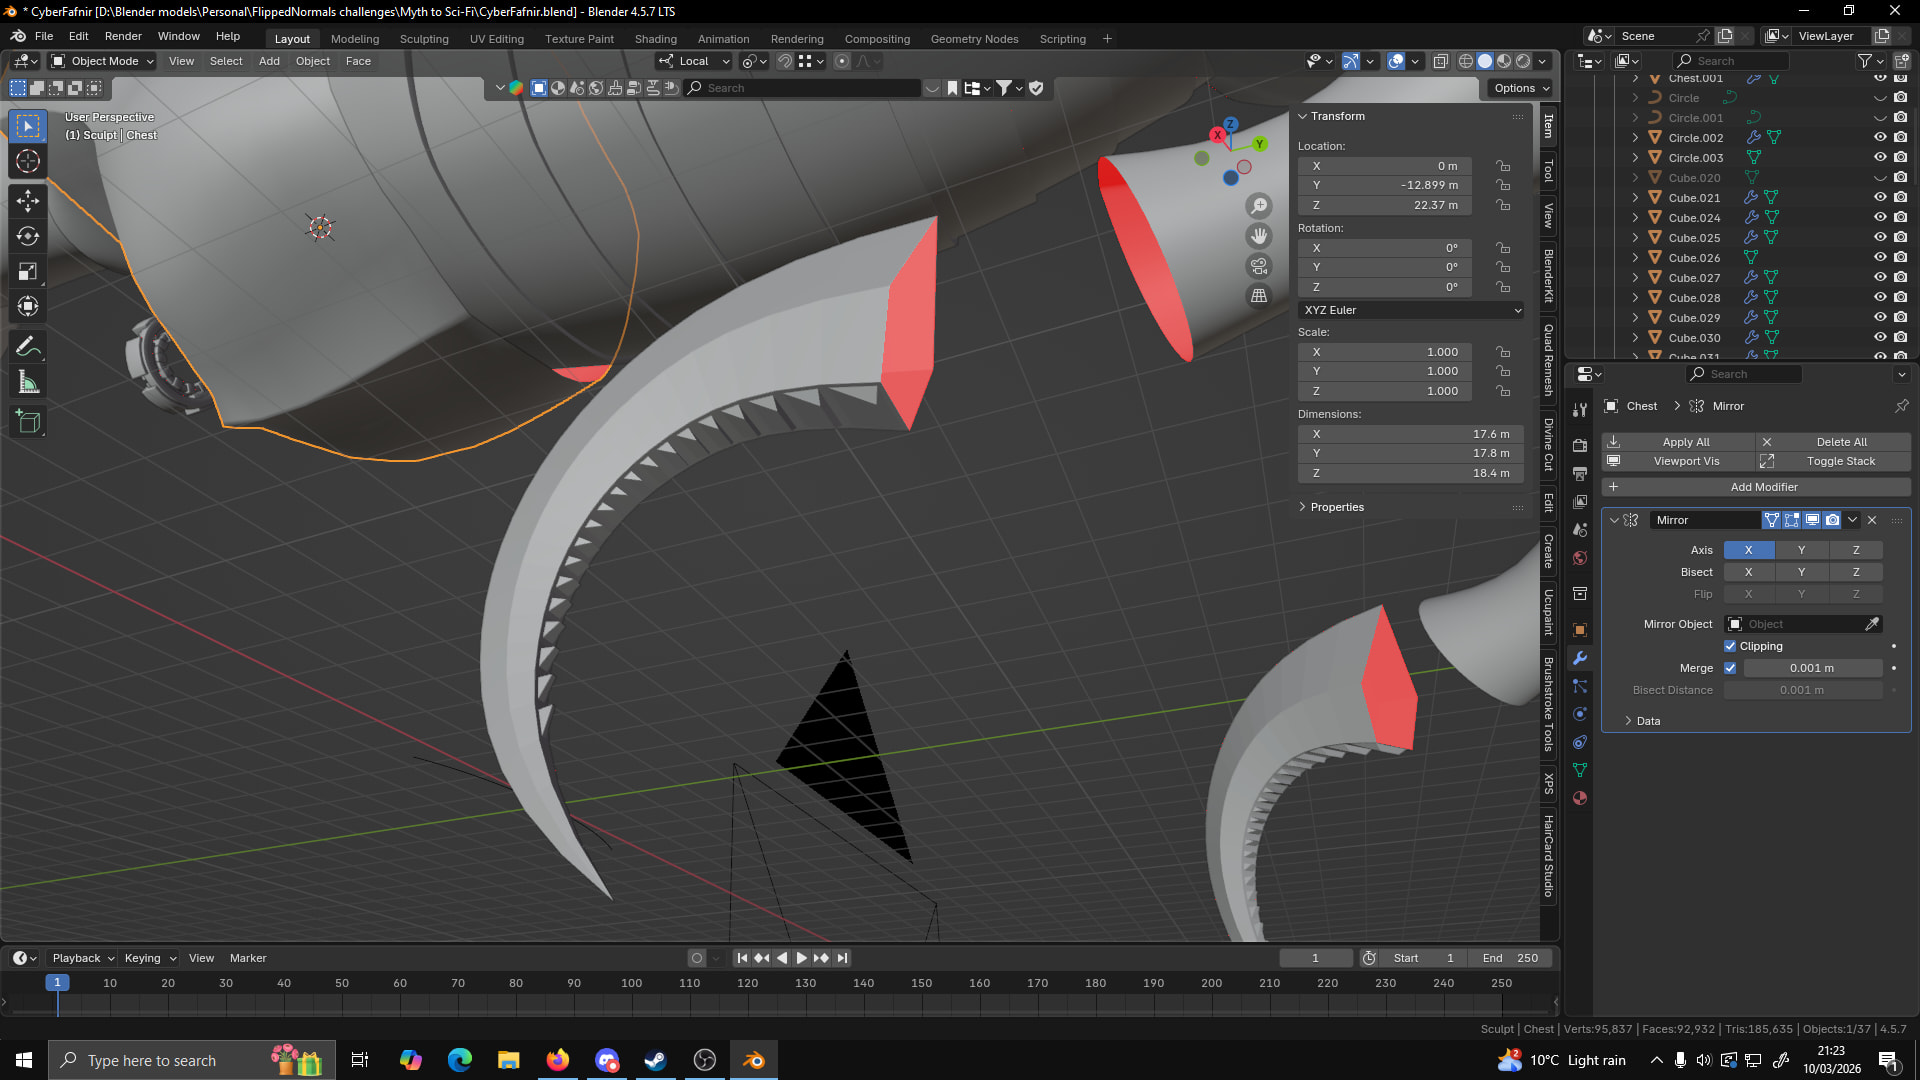Click frame 100 on the timeline
This screenshot has height=1080, width=1920.
[x=631, y=984]
